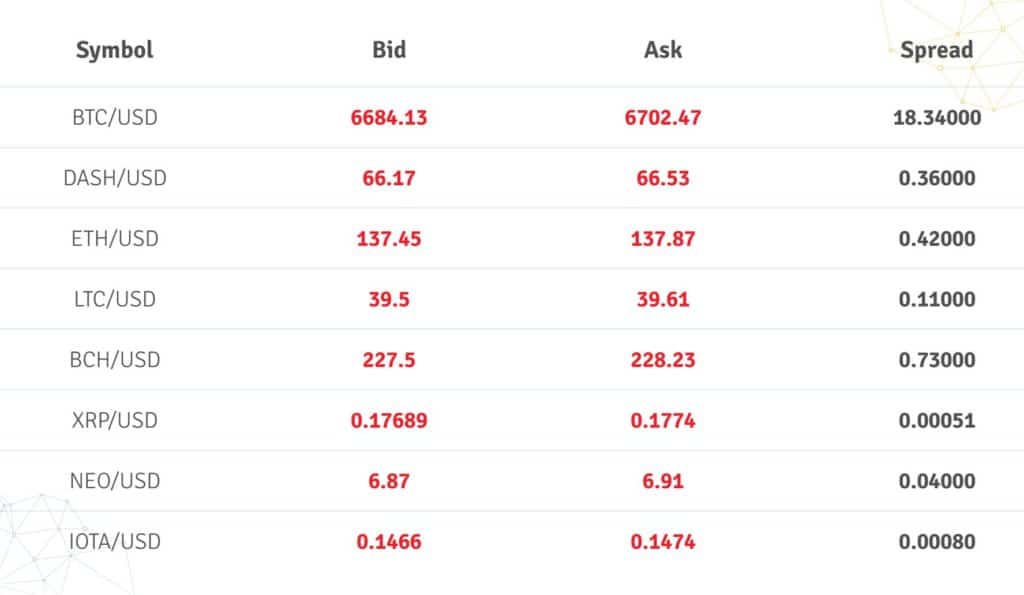
Task: Select ETH bid price 137.45
Action: tap(389, 239)
